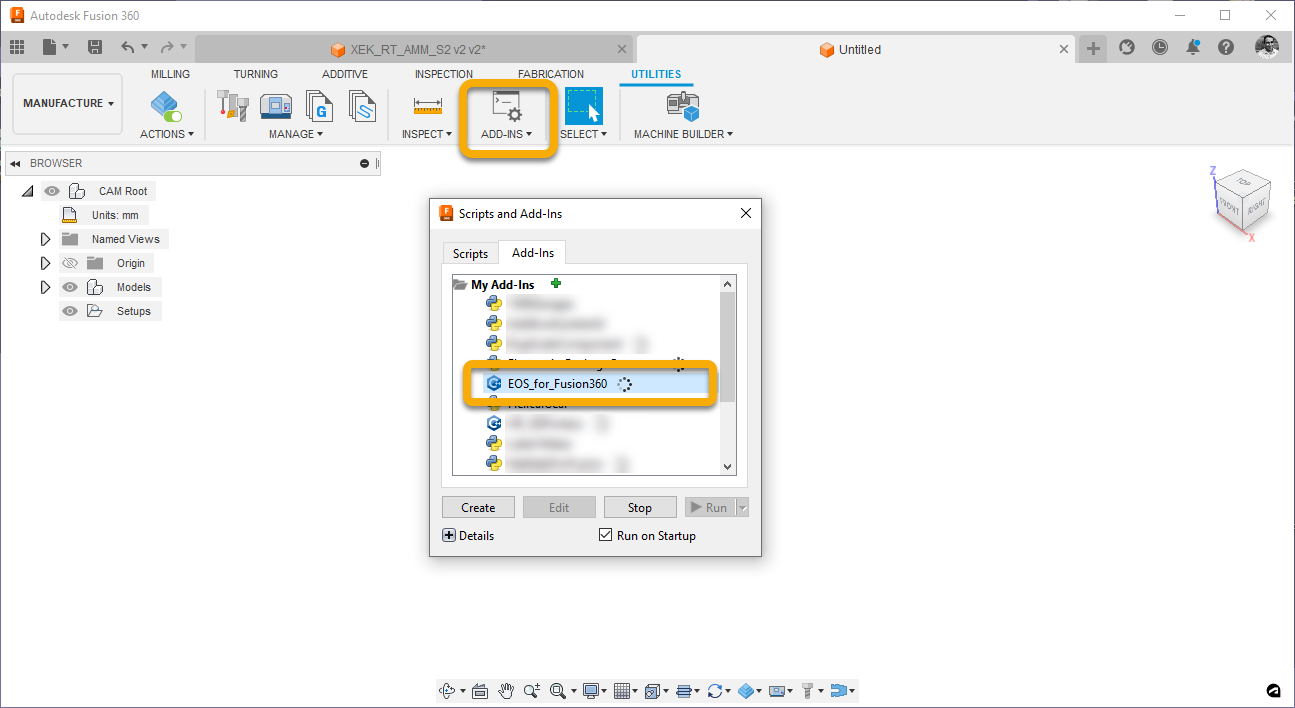Toggle visibility of Models
The image size is (1295, 708).
[x=70, y=287]
